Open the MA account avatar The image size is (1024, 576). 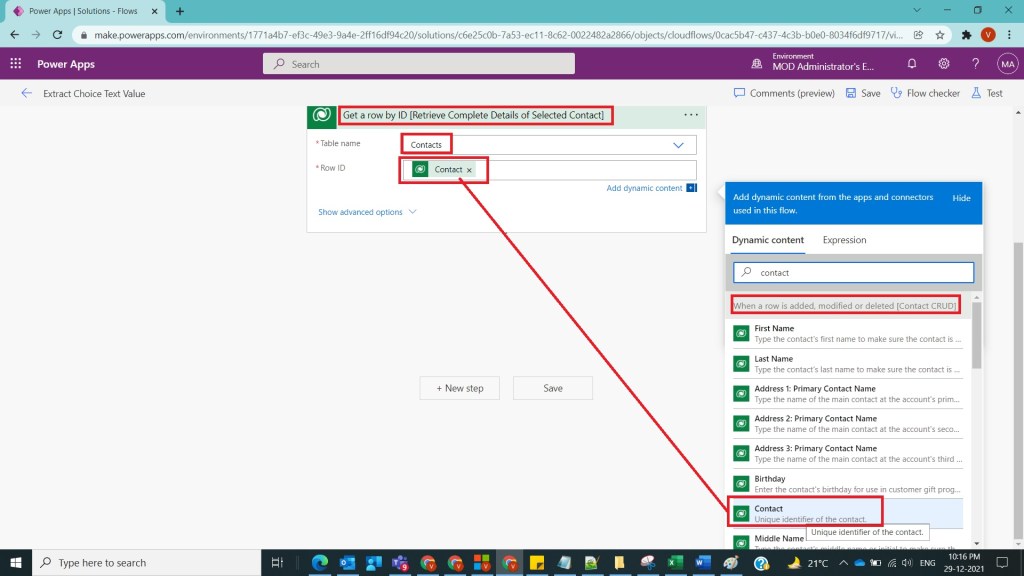[1007, 63]
